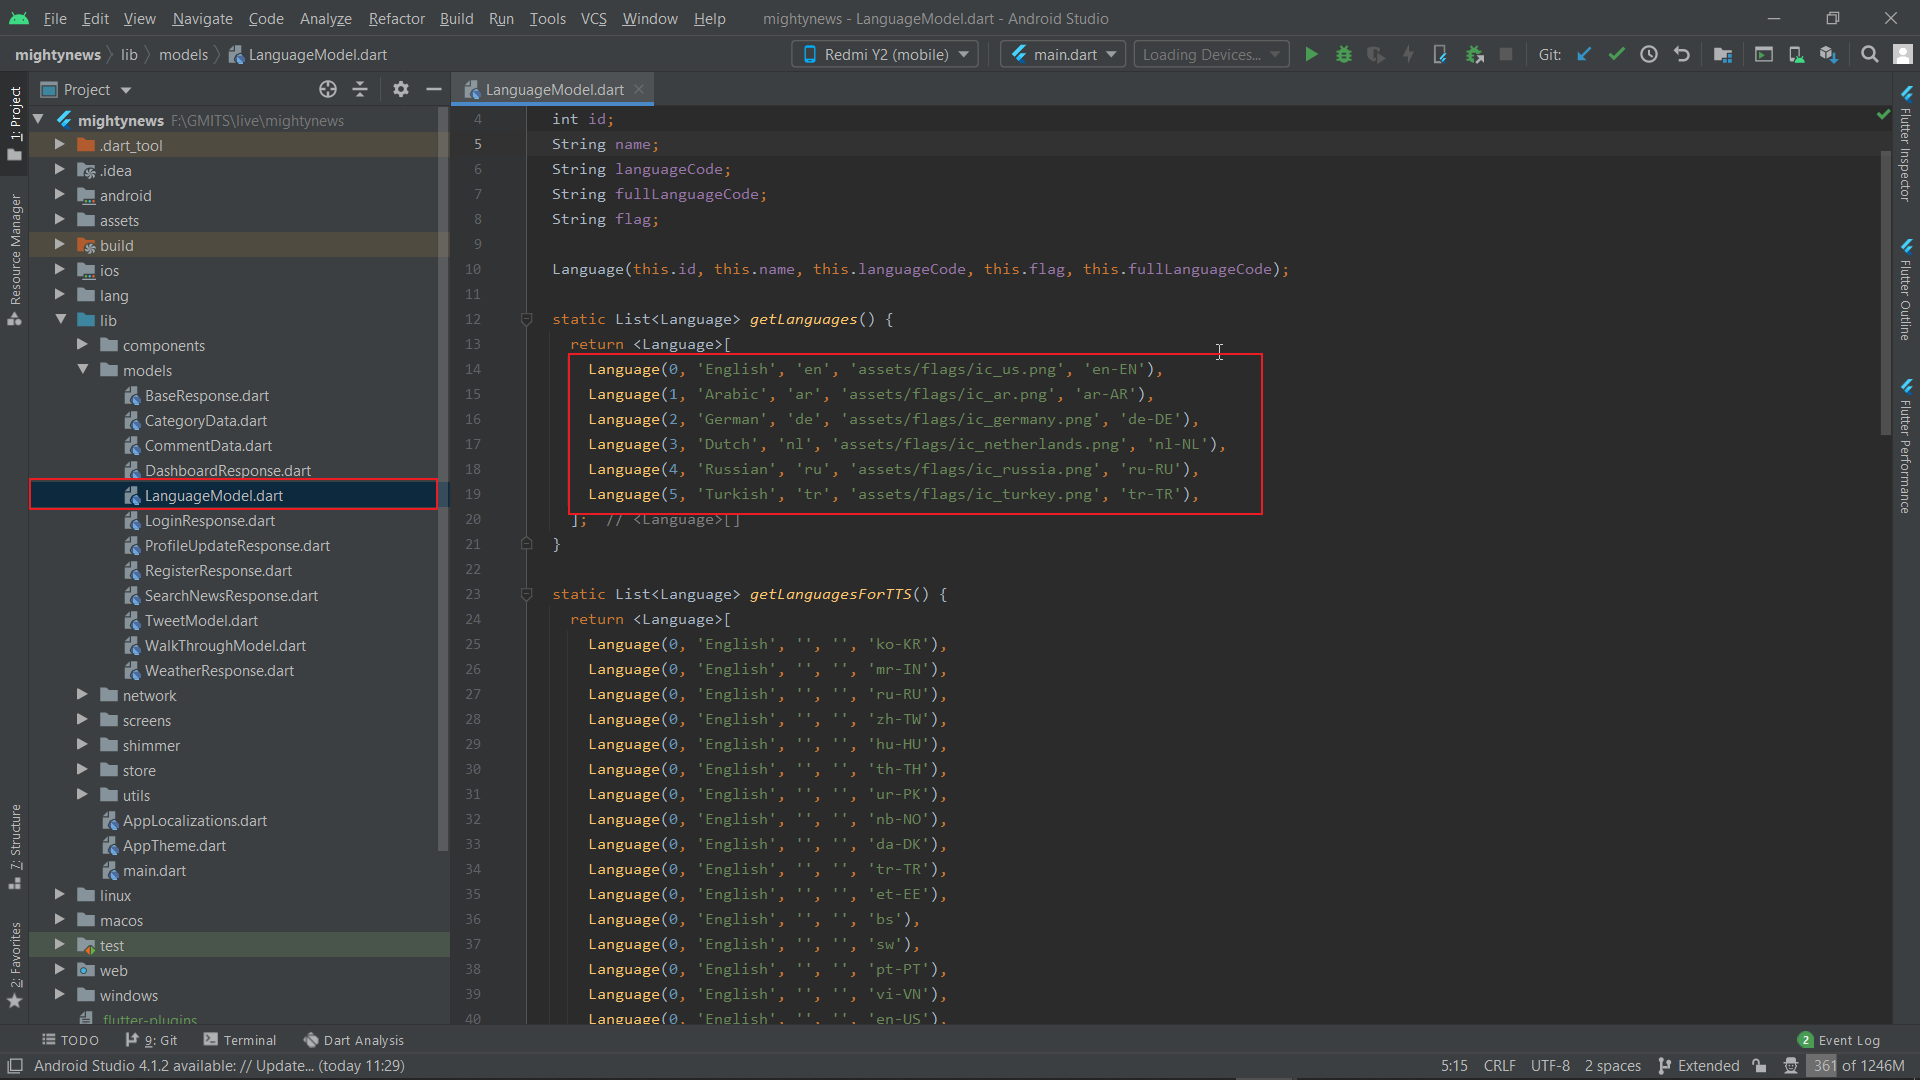The image size is (1920, 1080).
Task: Click the stop run square icon
Action: (1506, 55)
